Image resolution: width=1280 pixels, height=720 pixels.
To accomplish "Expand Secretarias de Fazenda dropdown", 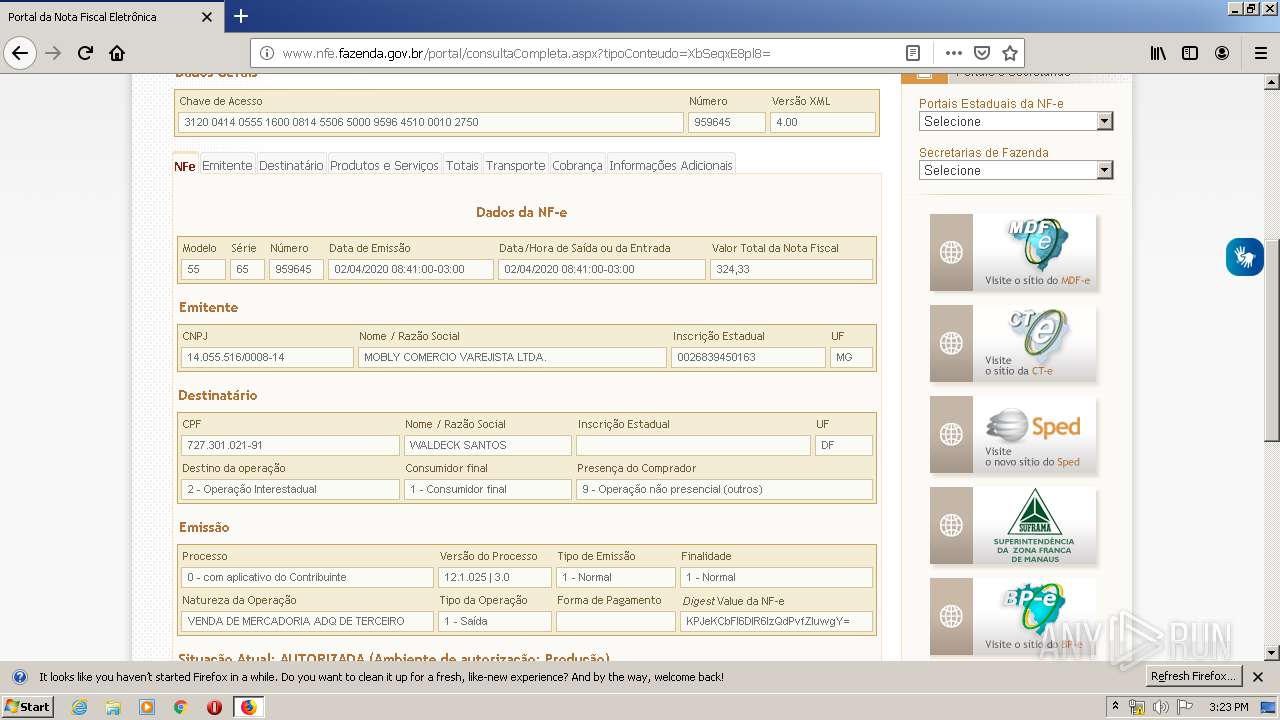I will (1016, 170).
